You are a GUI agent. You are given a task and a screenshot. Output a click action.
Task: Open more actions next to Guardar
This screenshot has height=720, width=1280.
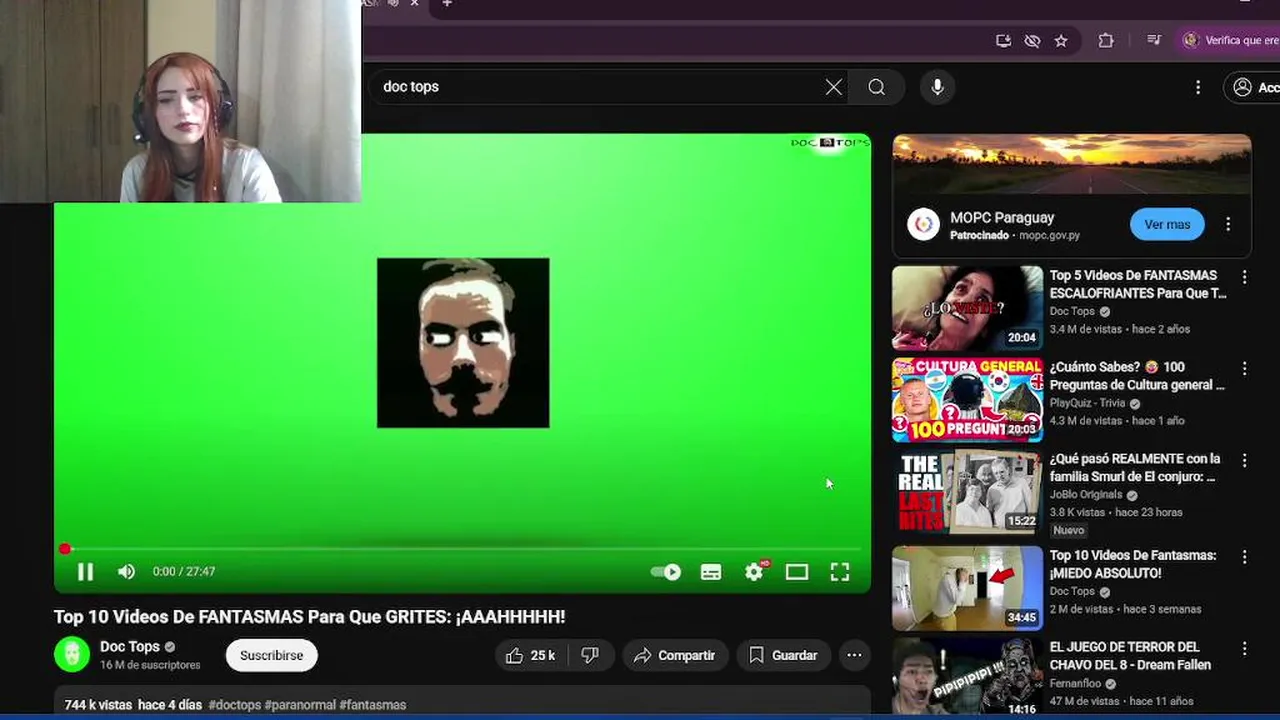(x=854, y=655)
